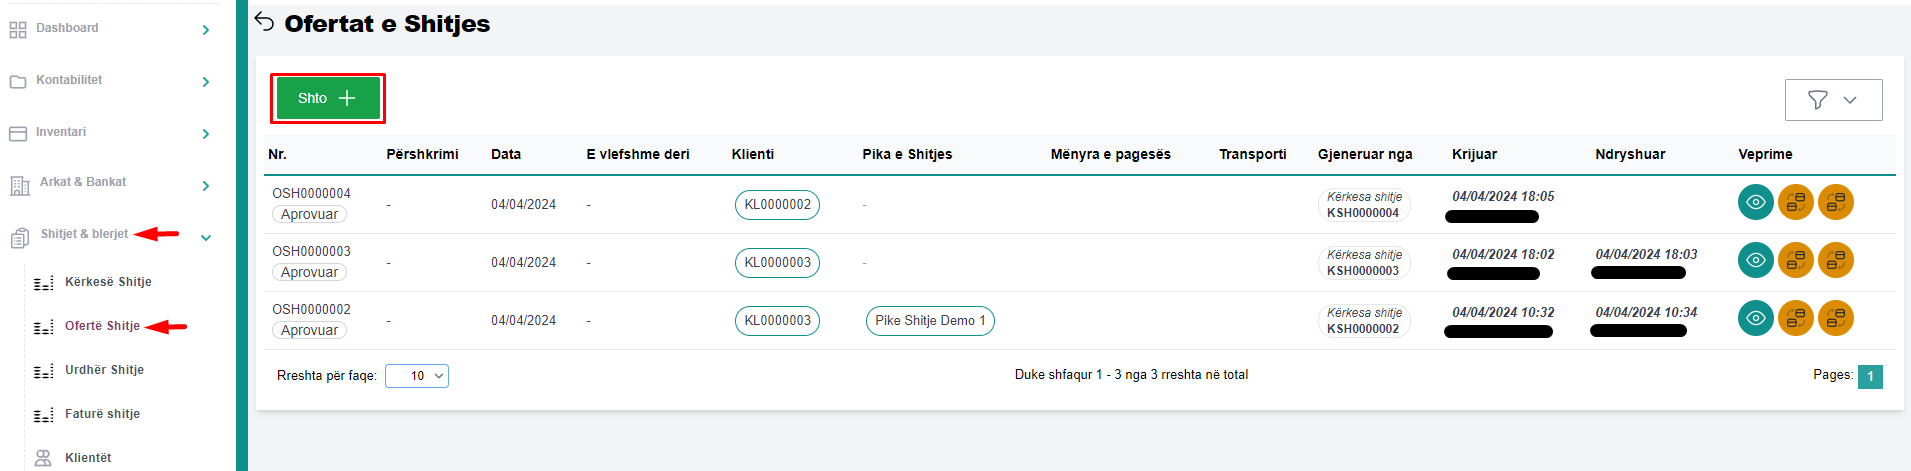
Task: Click first orange convert icon in OSH0000002 row
Action: (1795, 318)
